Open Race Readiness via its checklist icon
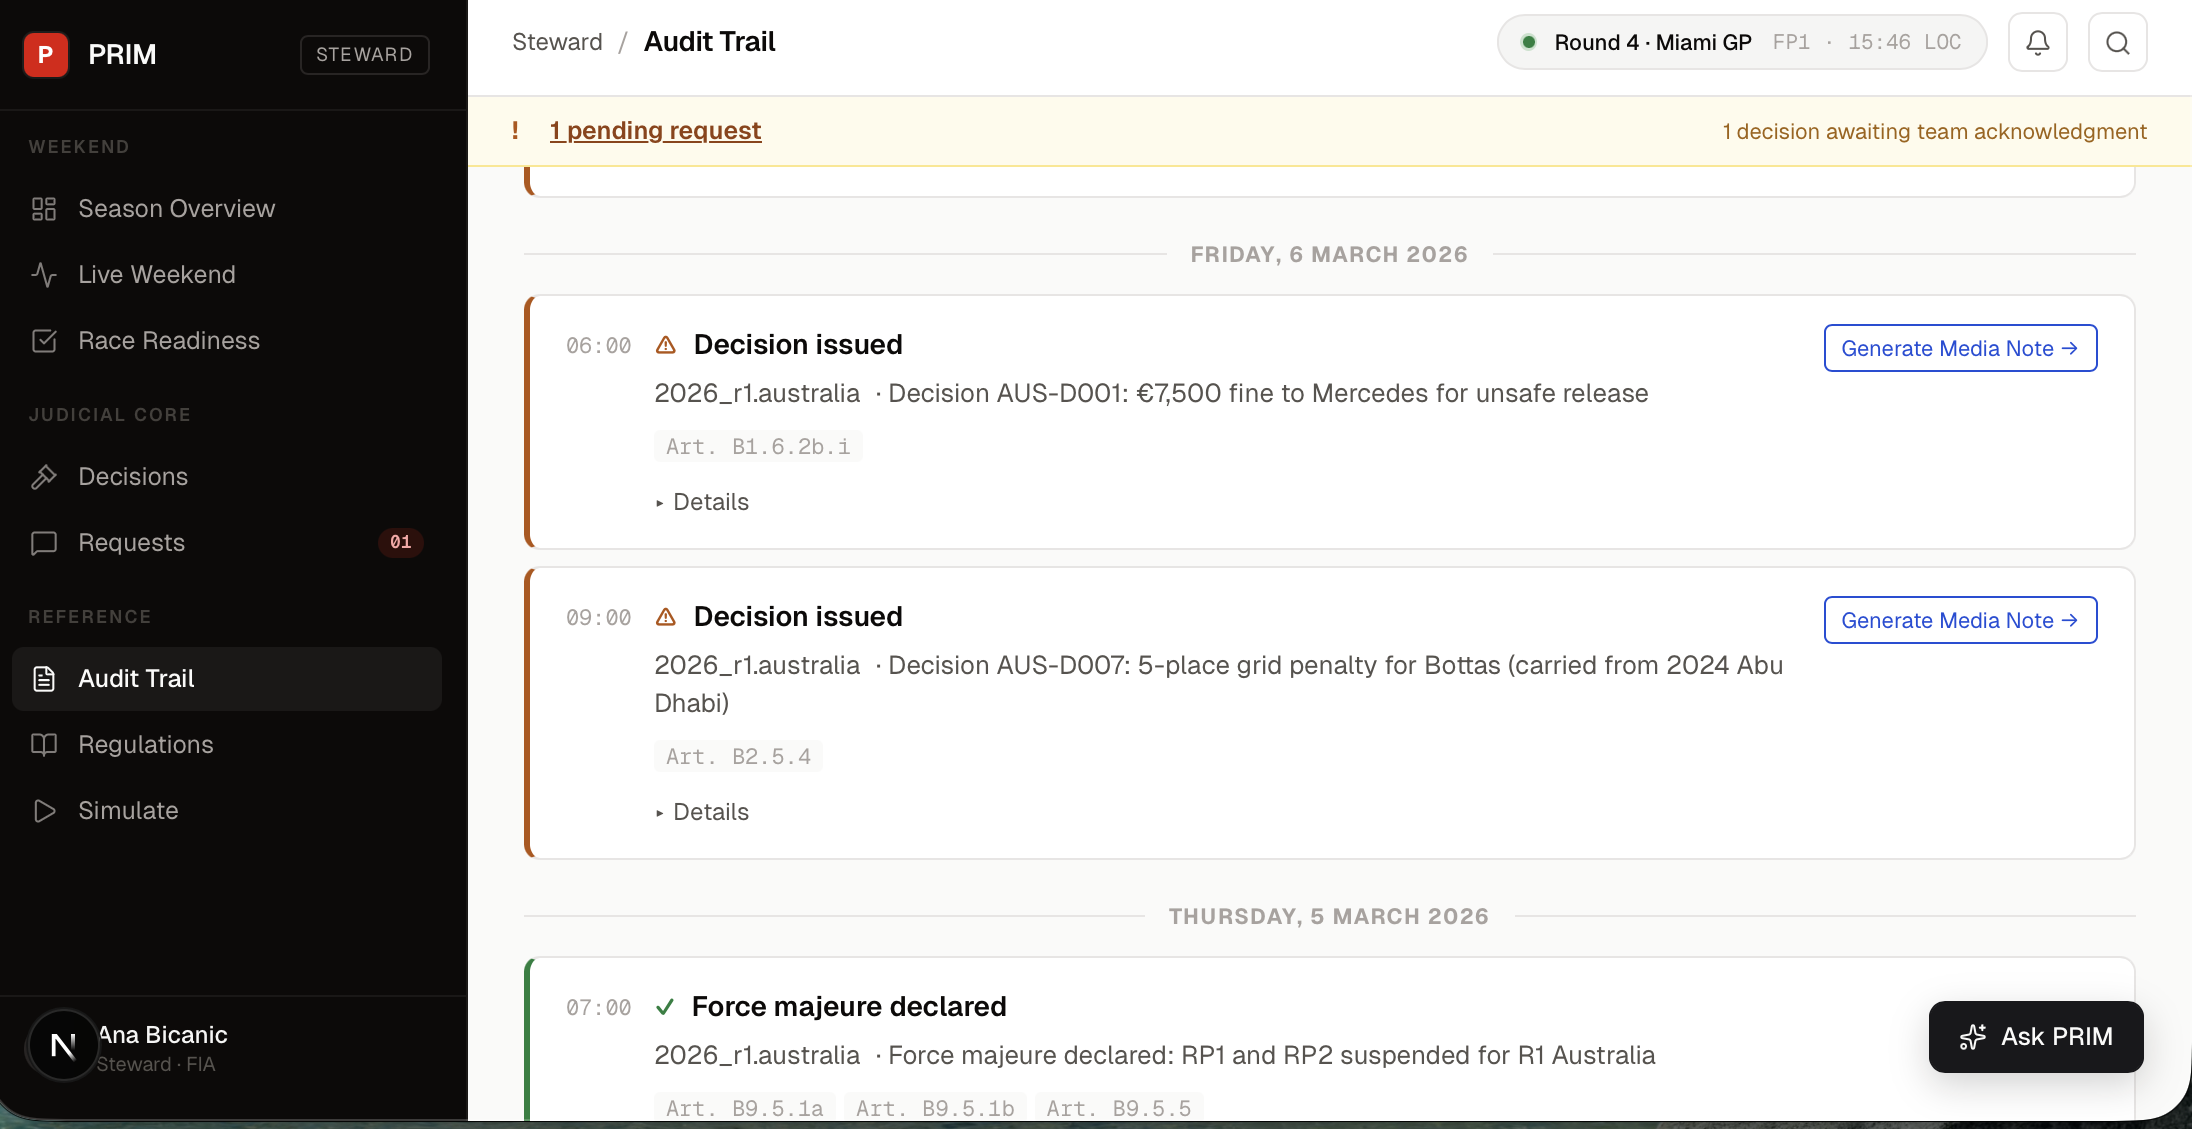 pos(44,340)
